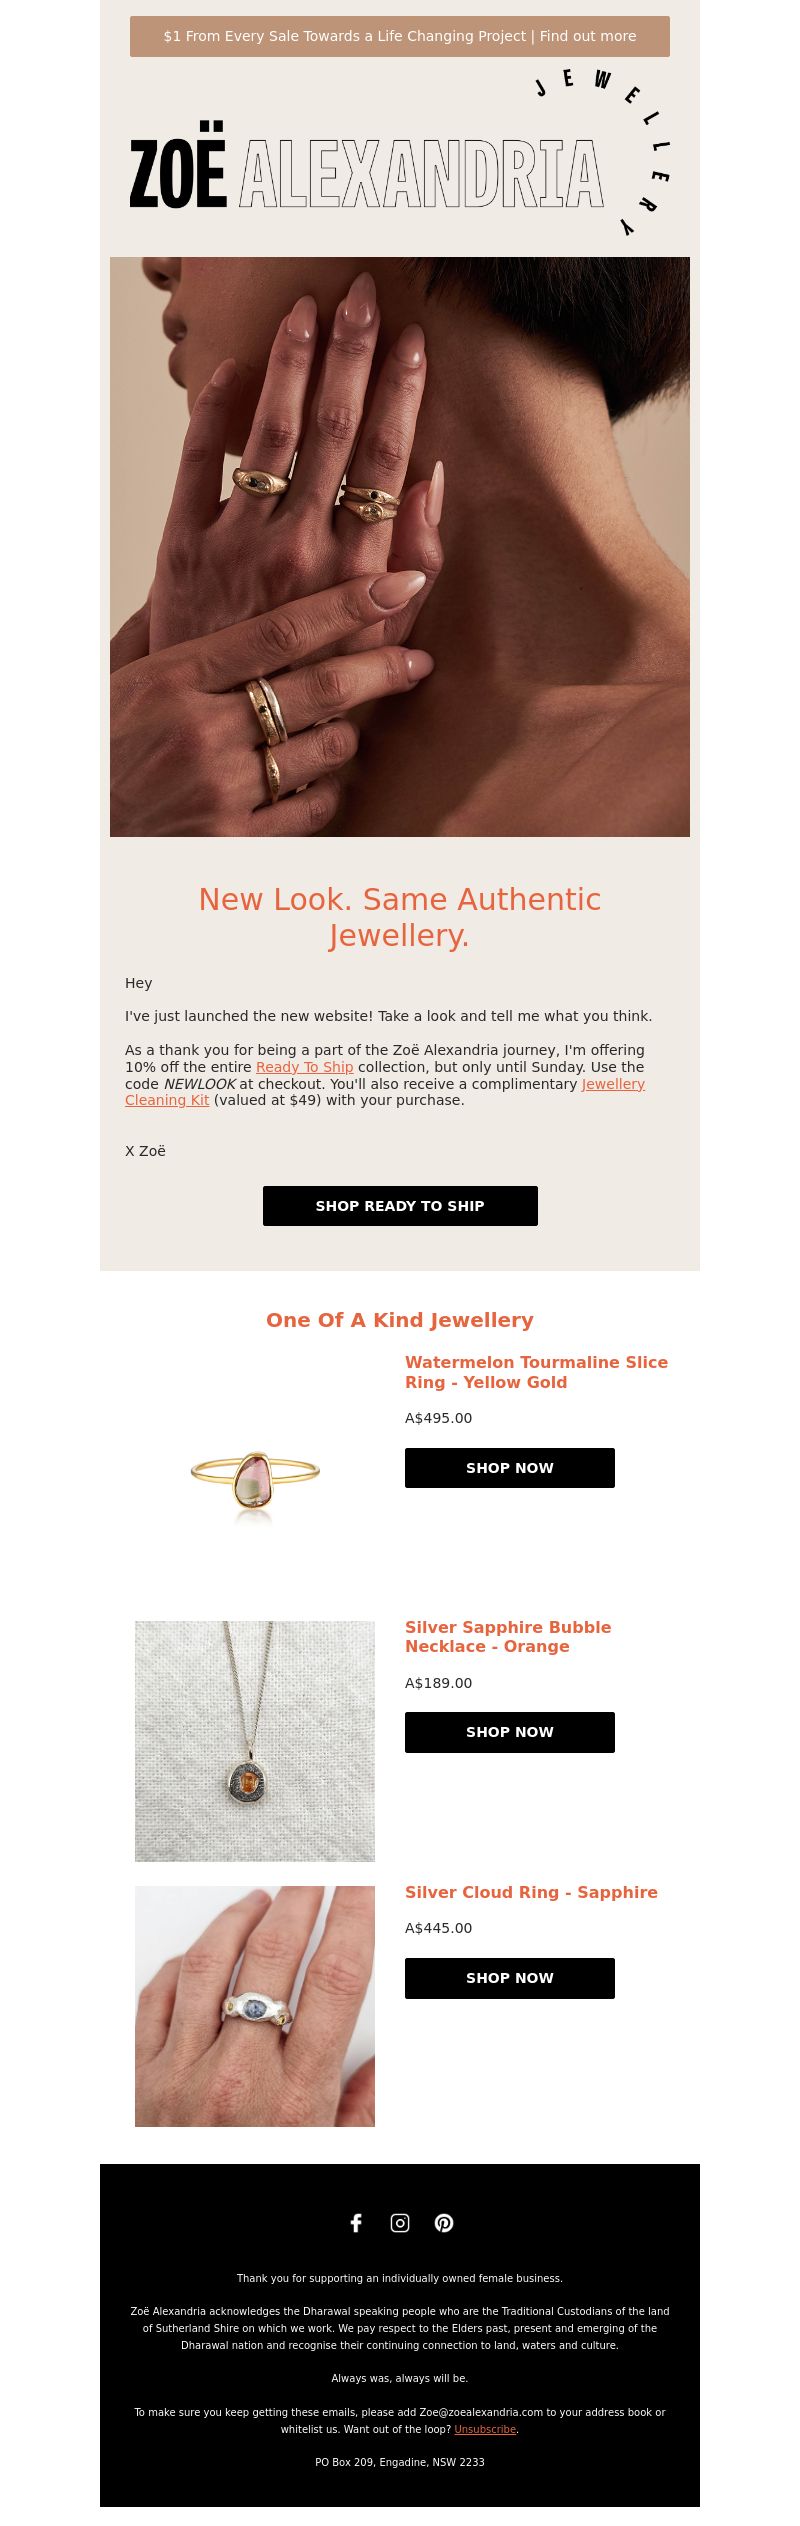Shop Now for the Silver Cloud Ring
The image size is (800, 2526).
tap(510, 1978)
